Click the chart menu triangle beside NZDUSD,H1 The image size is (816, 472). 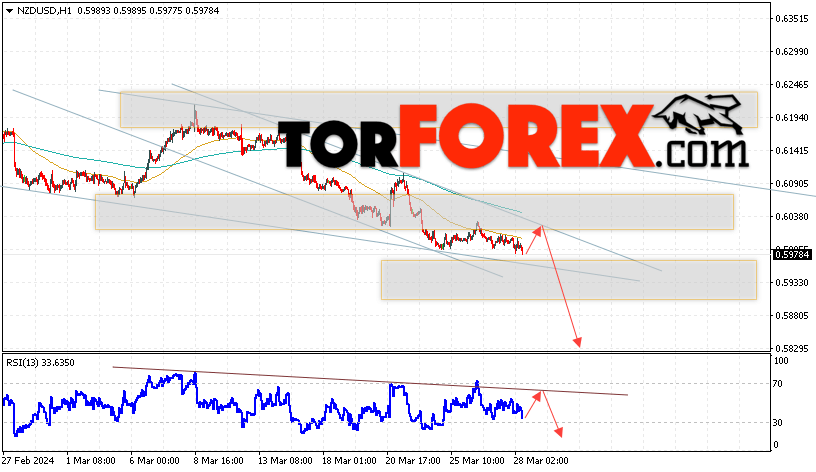pyautogui.click(x=9, y=11)
